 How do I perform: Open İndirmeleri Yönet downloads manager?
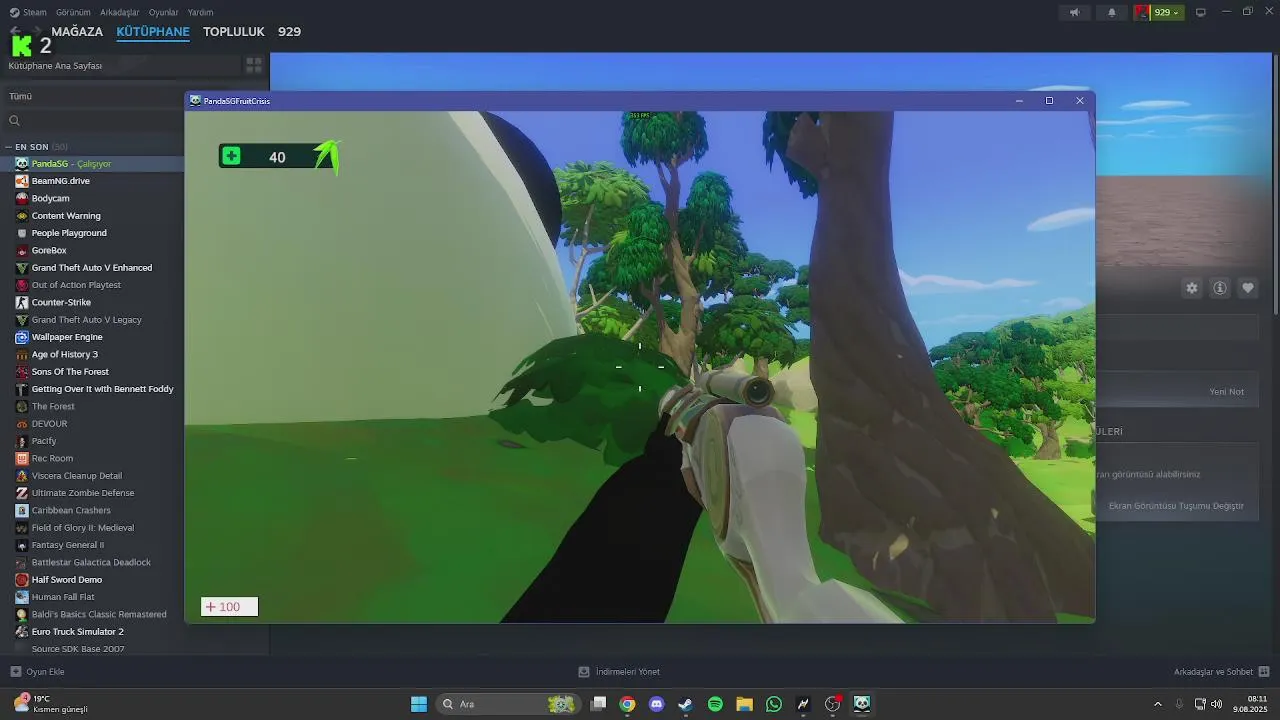pos(619,672)
